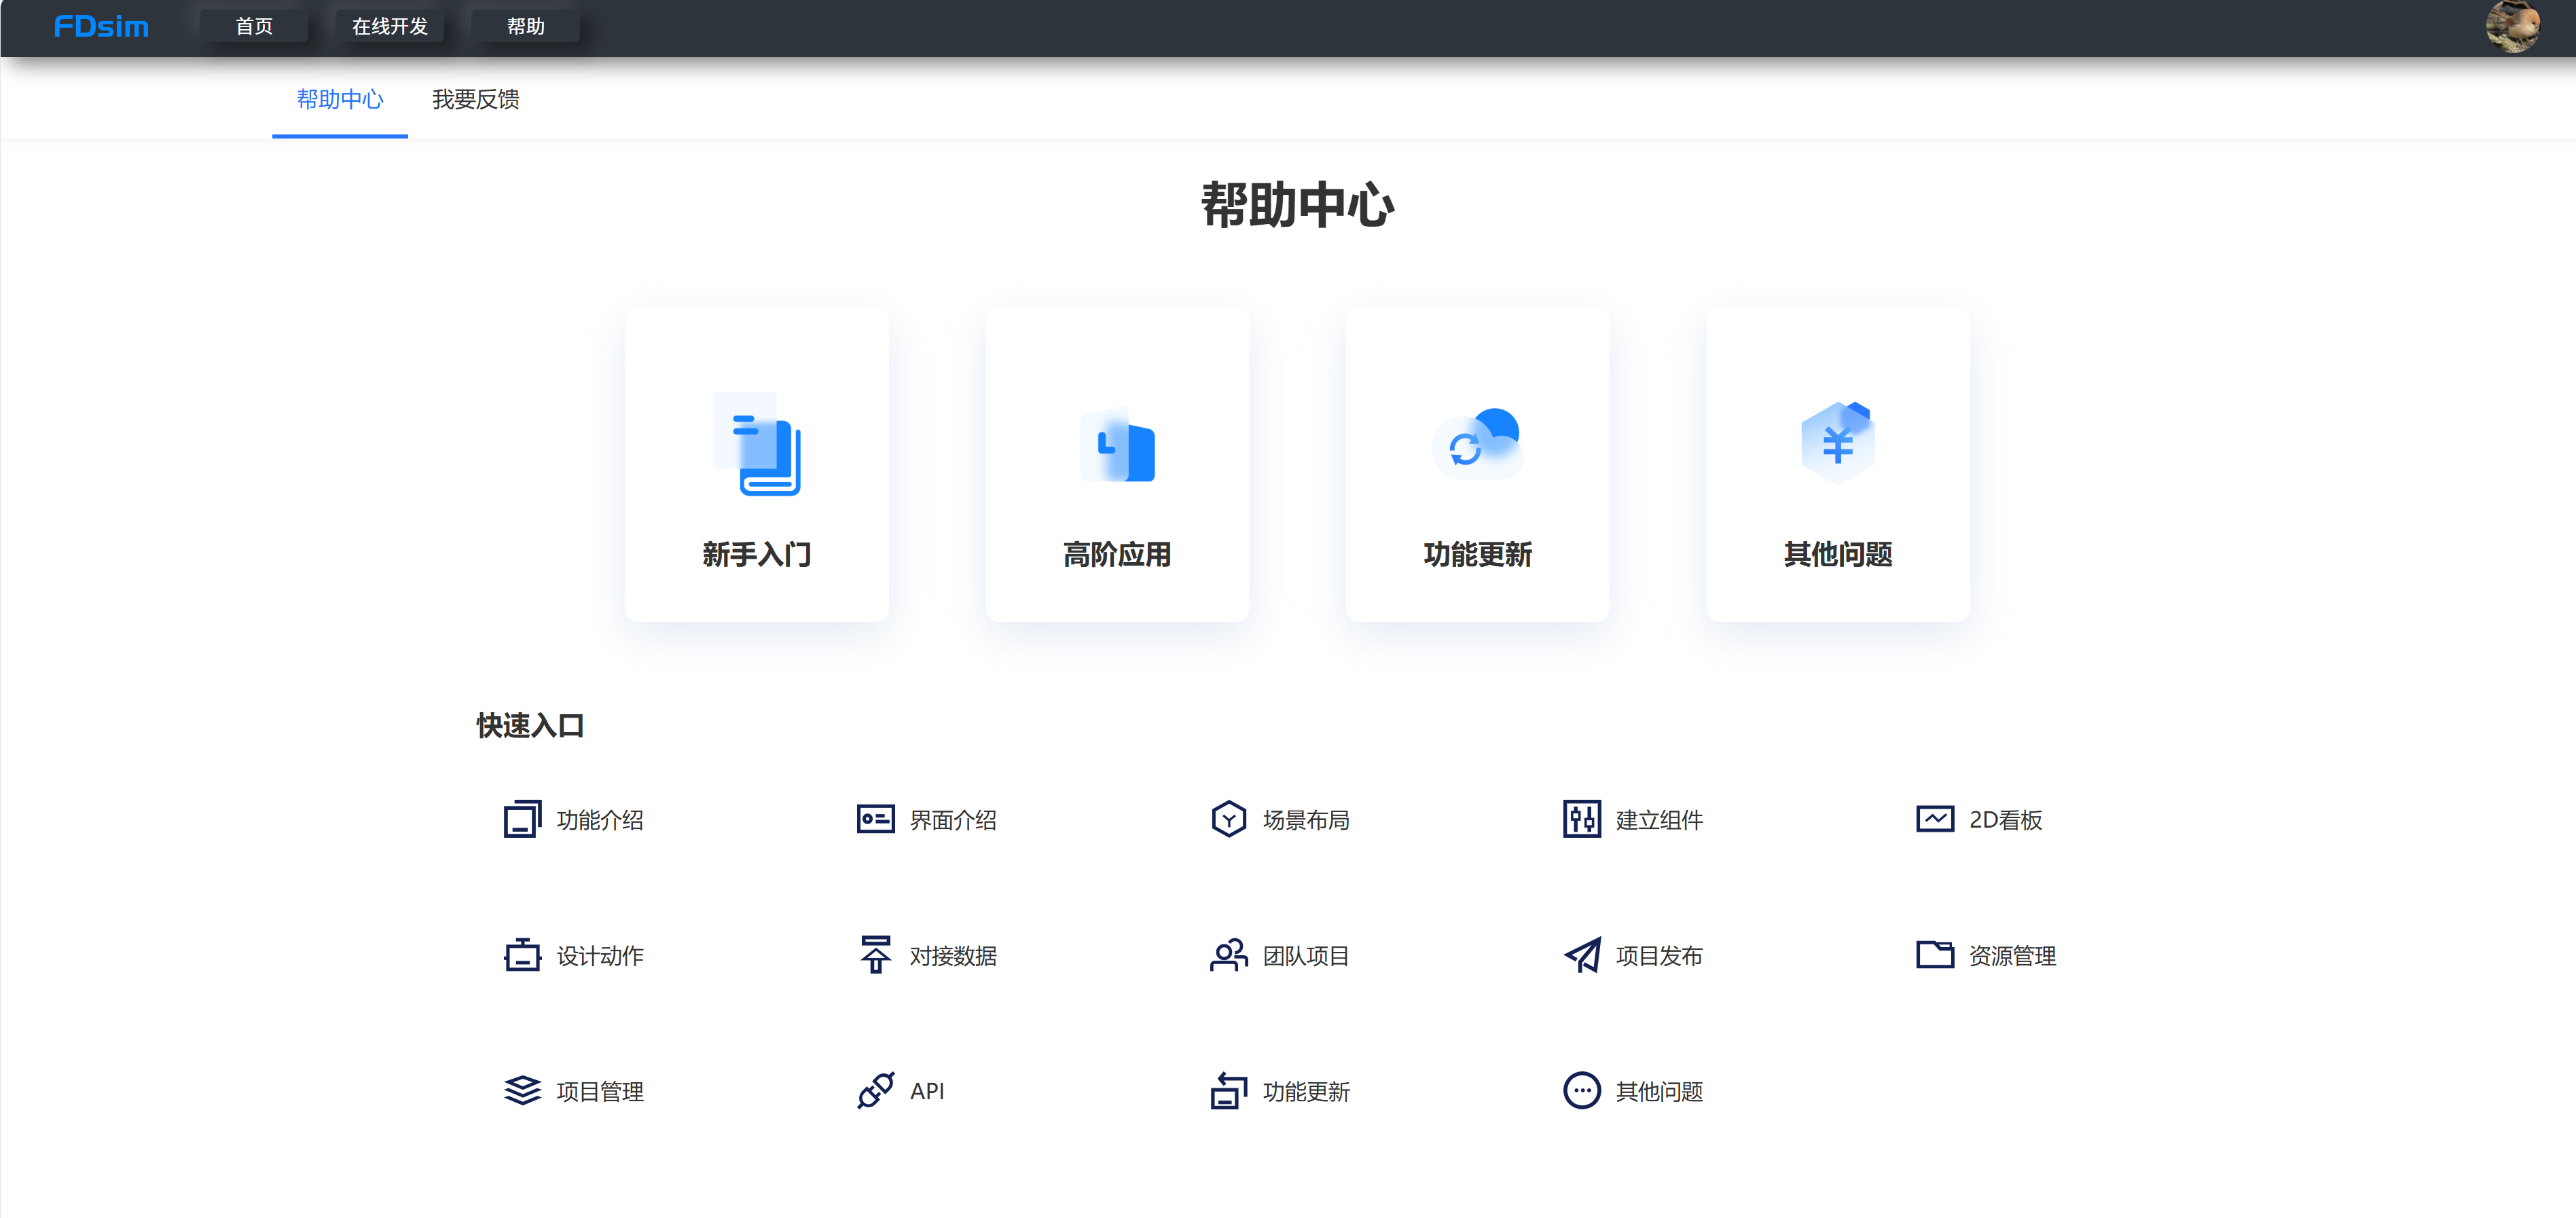This screenshot has height=1218, width=2576.
Task: Click the FDsim logo
Action: [x=101, y=26]
